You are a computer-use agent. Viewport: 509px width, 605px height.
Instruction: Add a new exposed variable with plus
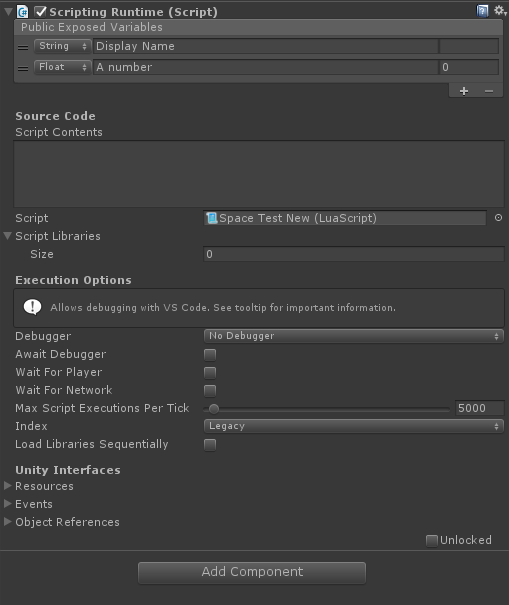(464, 91)
